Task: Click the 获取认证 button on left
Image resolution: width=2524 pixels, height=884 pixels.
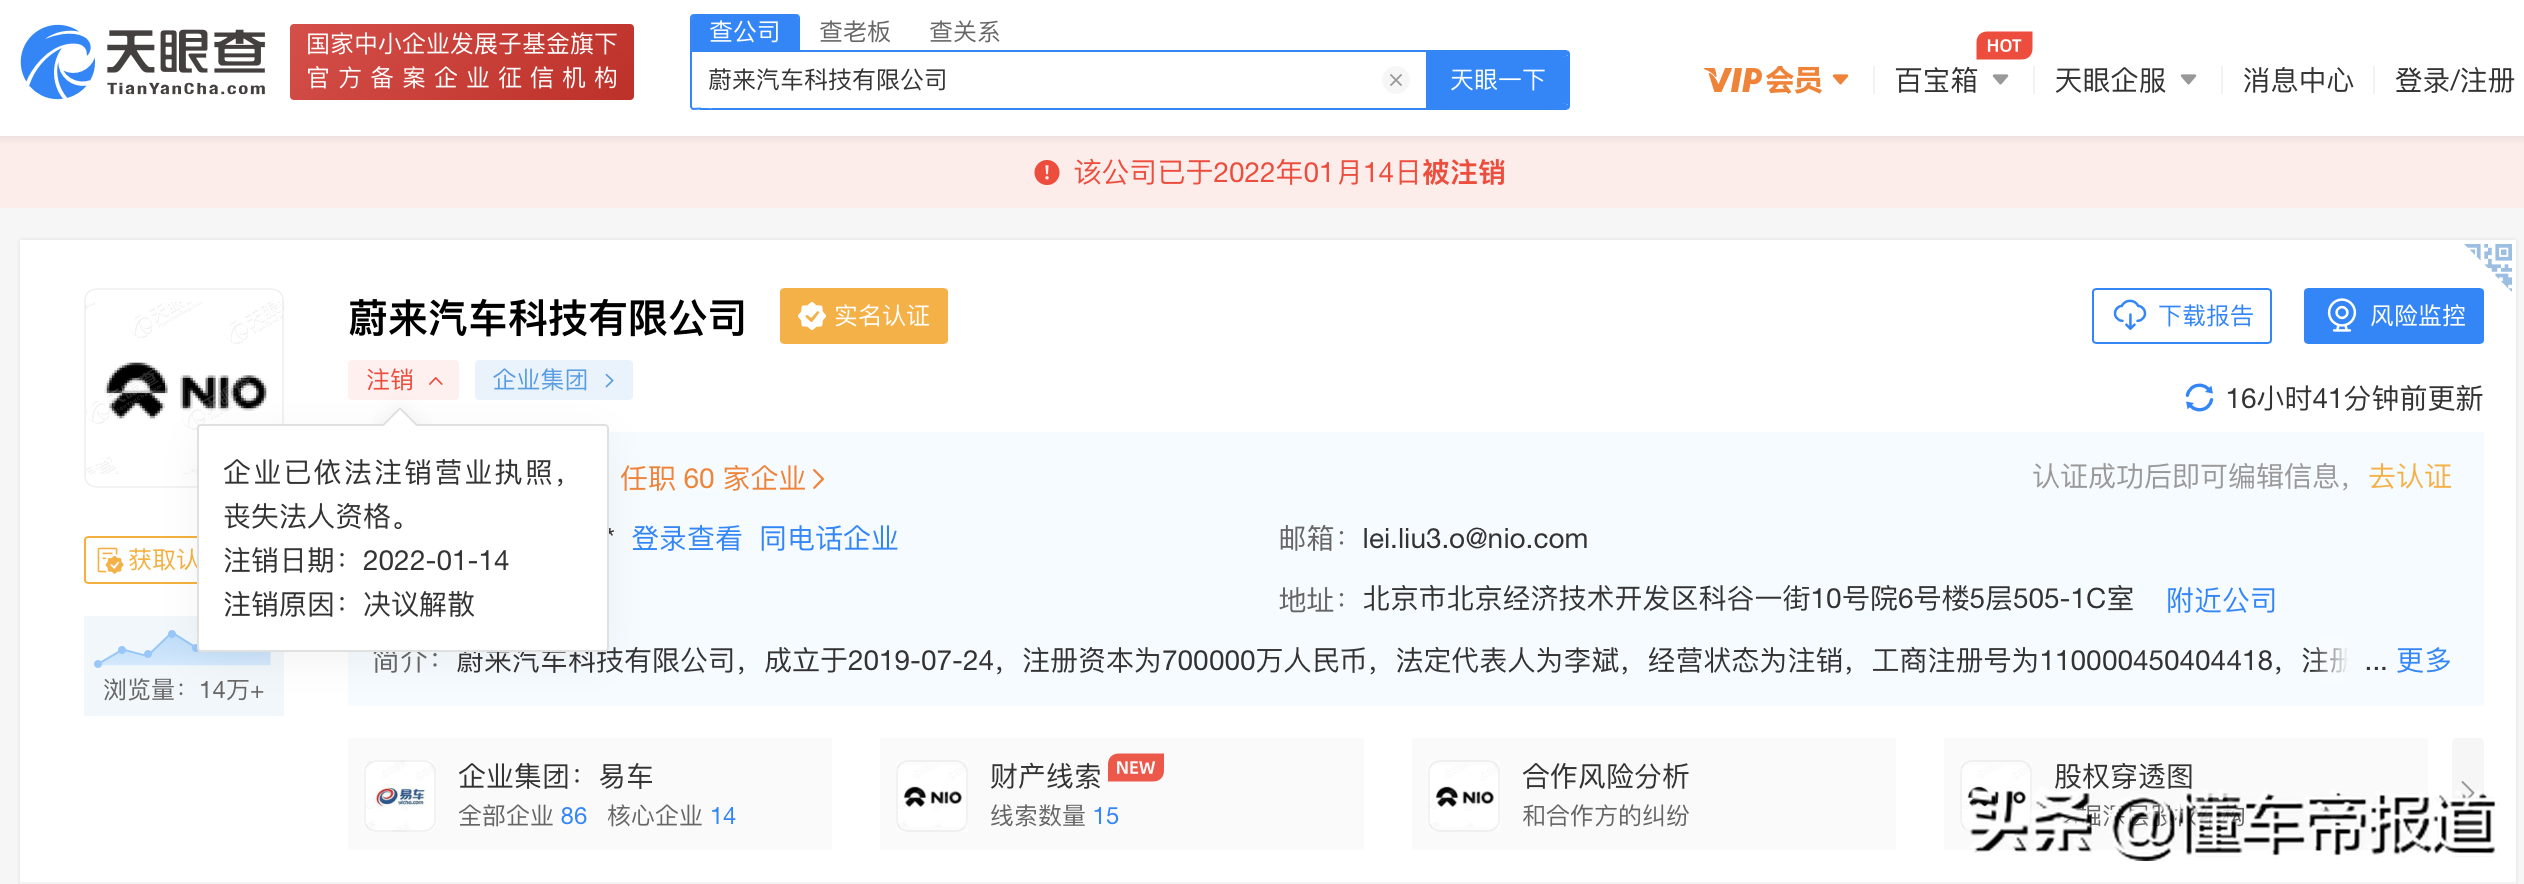Action: (142, 560)
